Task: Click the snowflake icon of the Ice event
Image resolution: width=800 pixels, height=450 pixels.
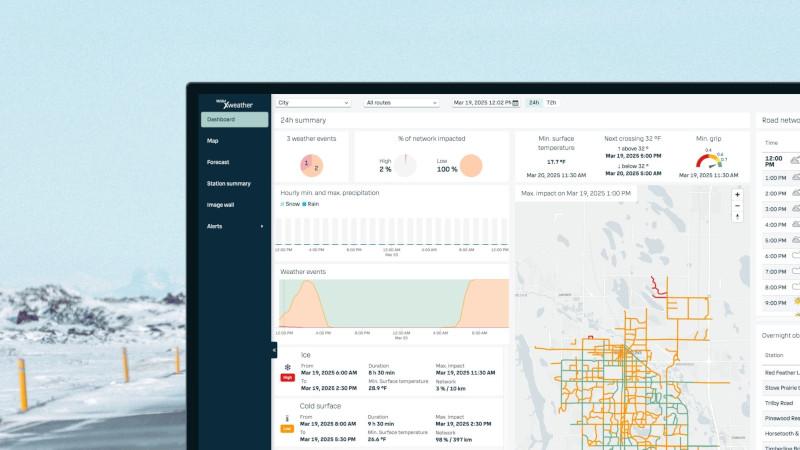Action: [287, 367]
